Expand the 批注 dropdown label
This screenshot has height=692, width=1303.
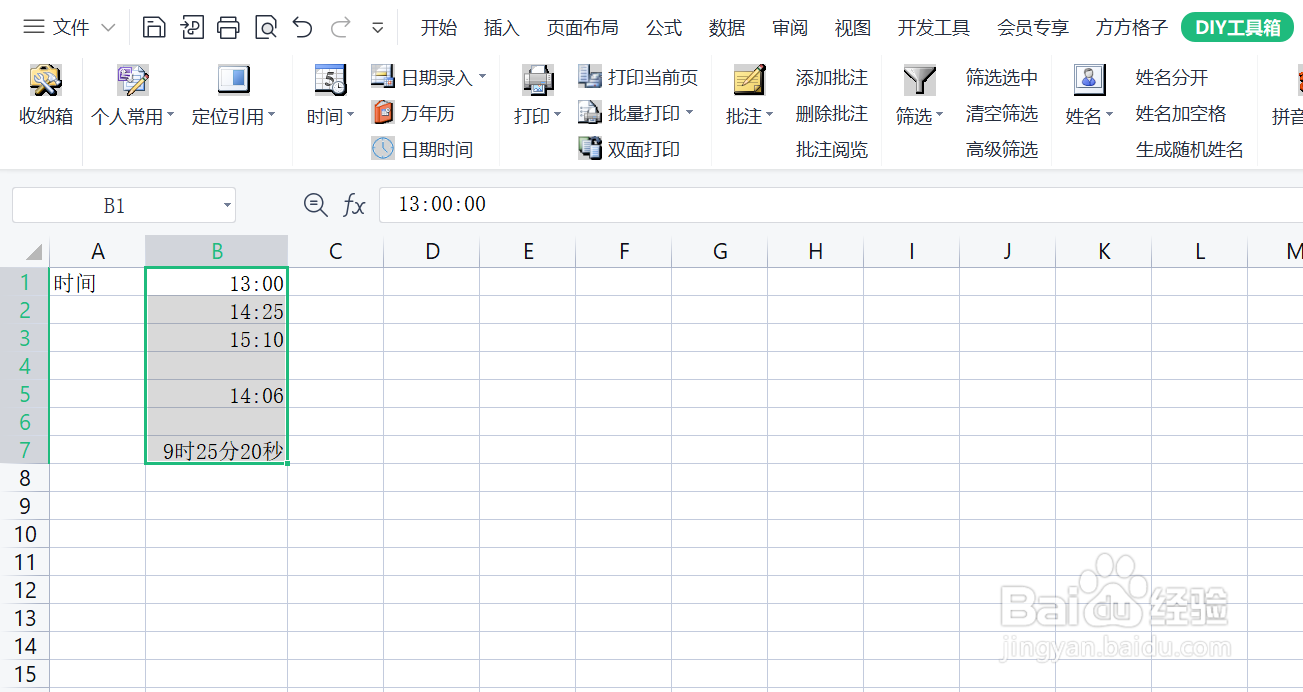[749, 117]
